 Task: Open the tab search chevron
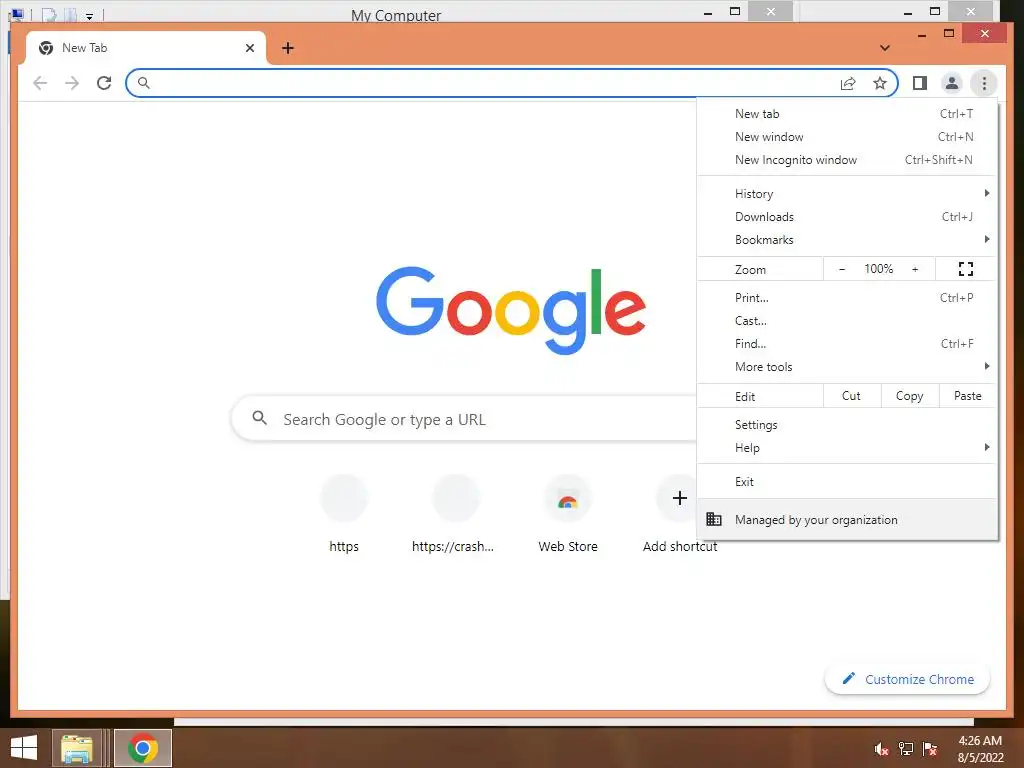(x=884, y=48)
